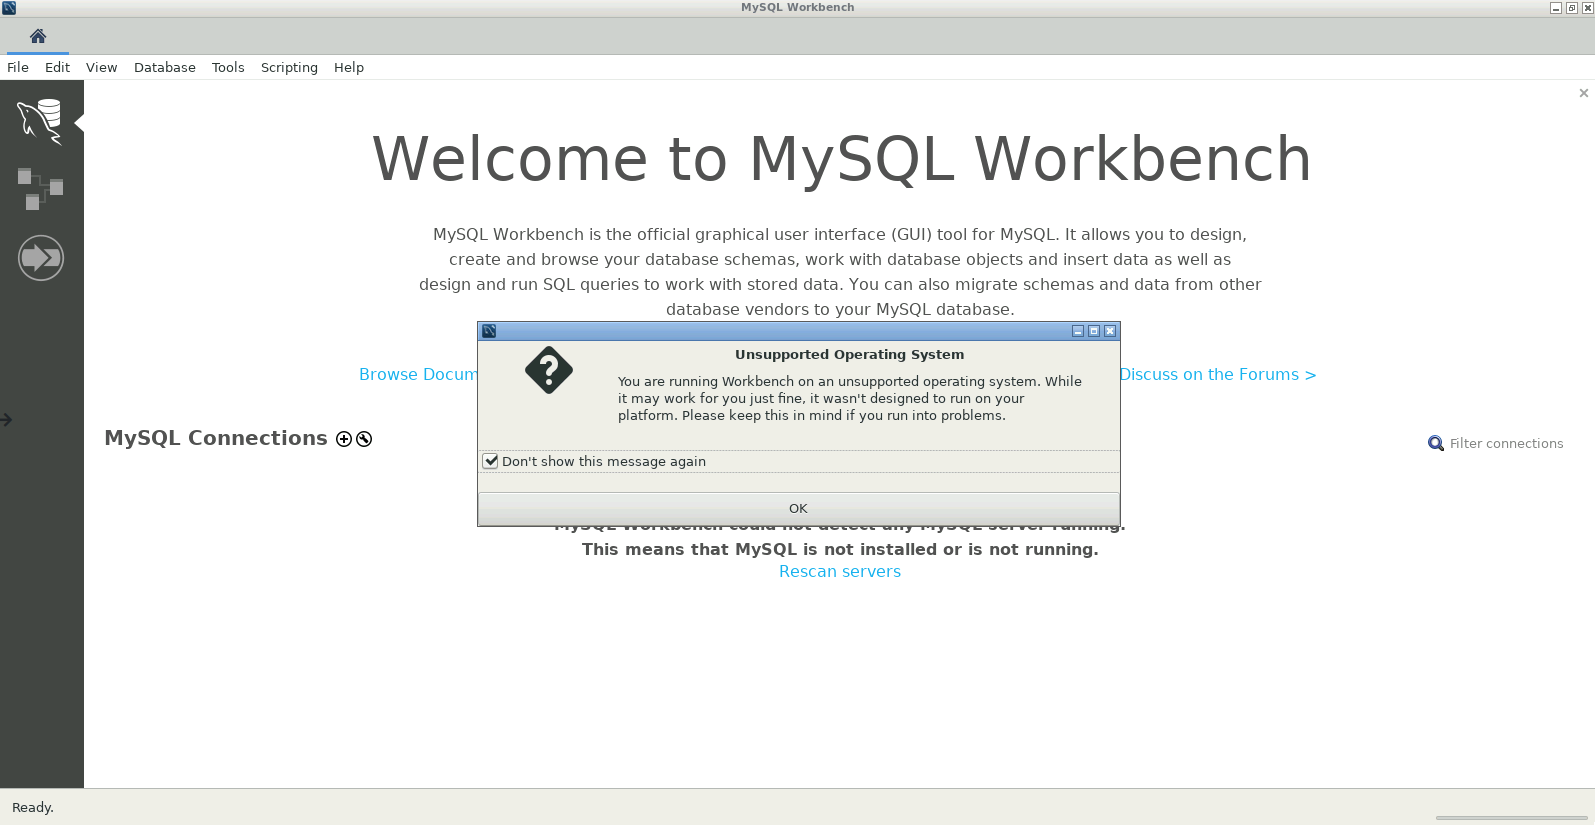This screenshot has width=1595, height=825.
Task: Open the Help menu
Action: (x=349, y=67)
